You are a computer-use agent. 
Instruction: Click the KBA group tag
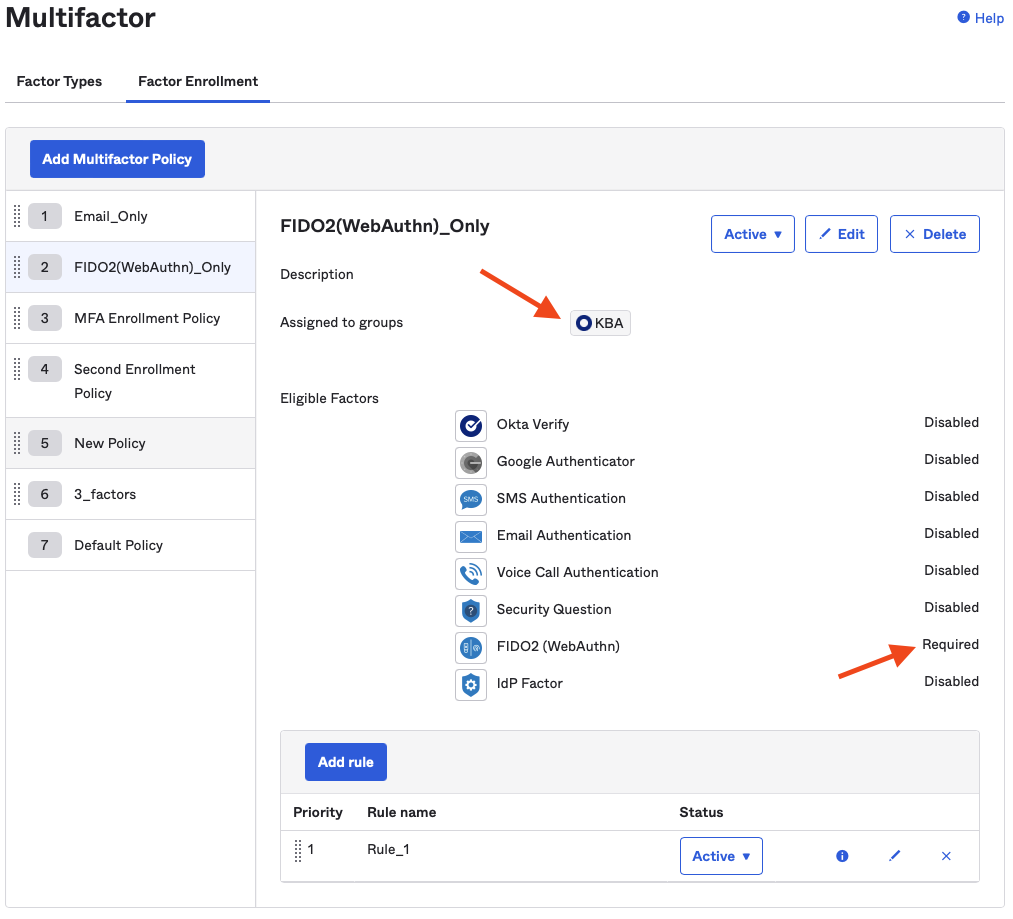coord(600,323)
